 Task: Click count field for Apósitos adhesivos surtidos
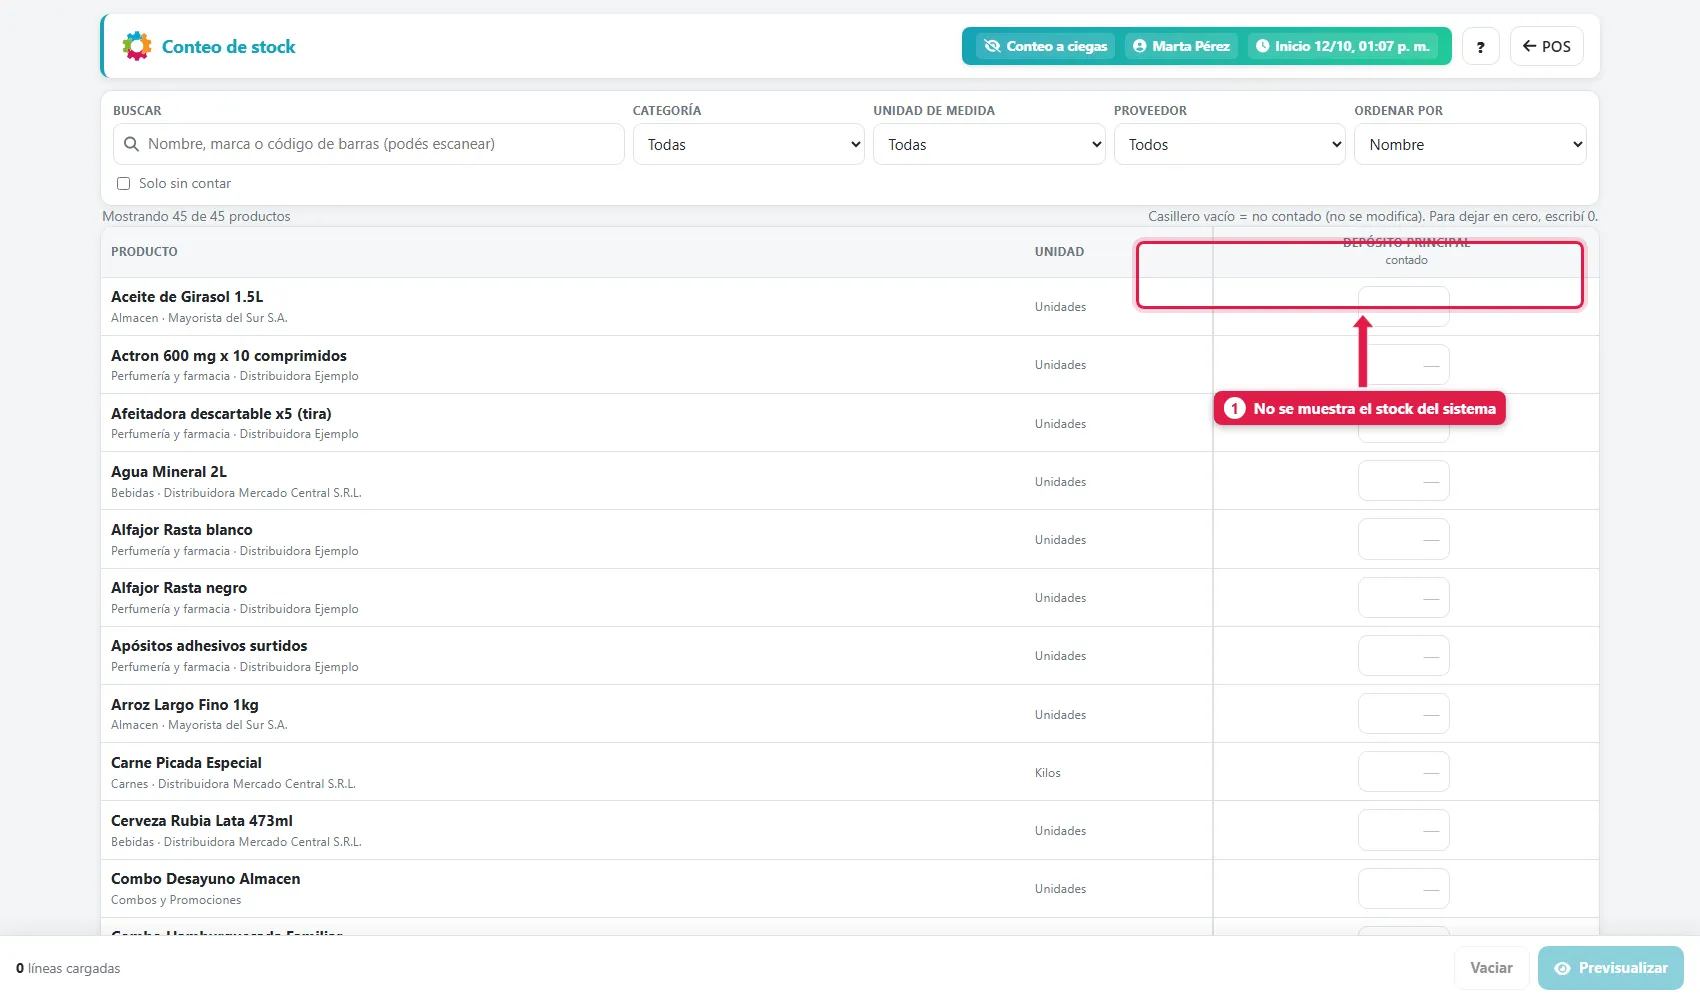click(1404, 655)
